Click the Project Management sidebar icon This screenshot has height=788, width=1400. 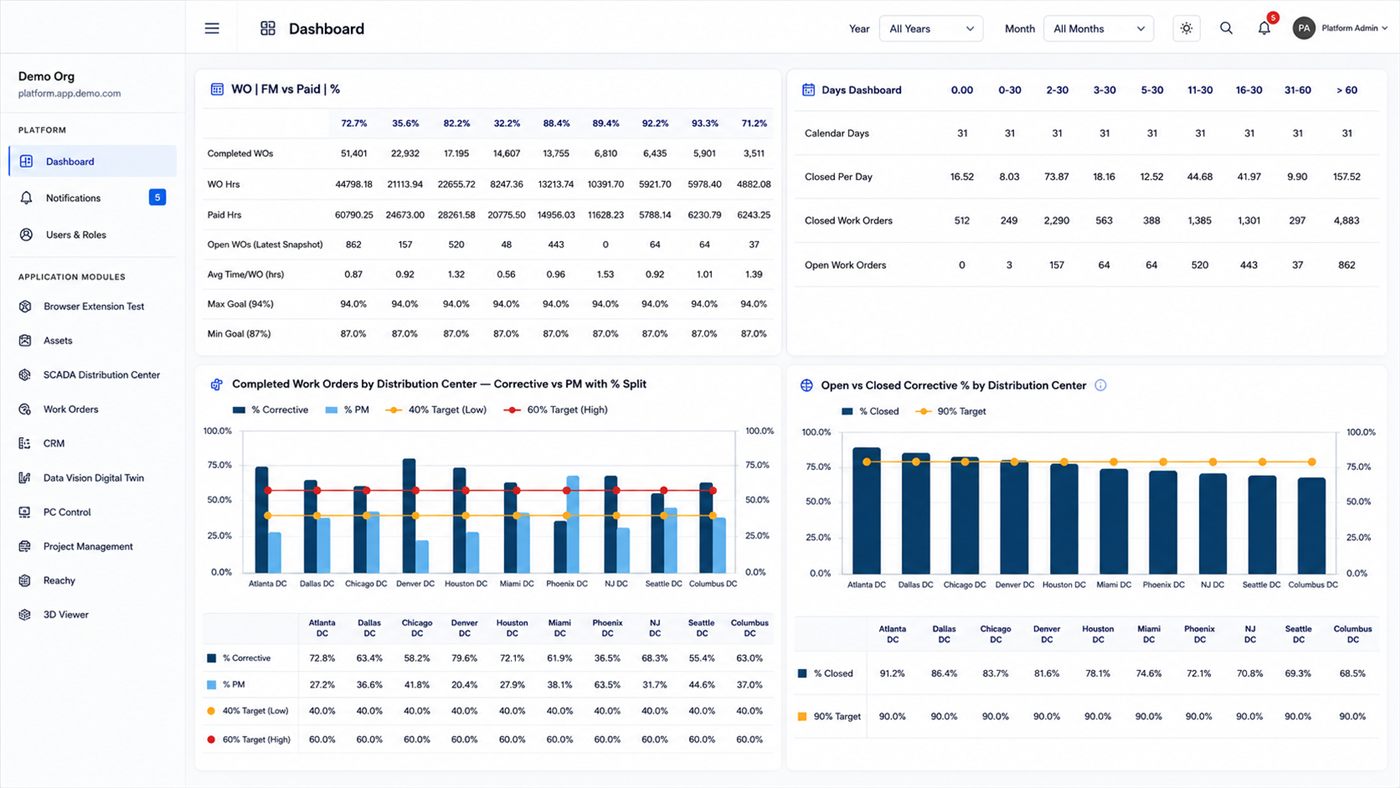click(x=25, y=546)
